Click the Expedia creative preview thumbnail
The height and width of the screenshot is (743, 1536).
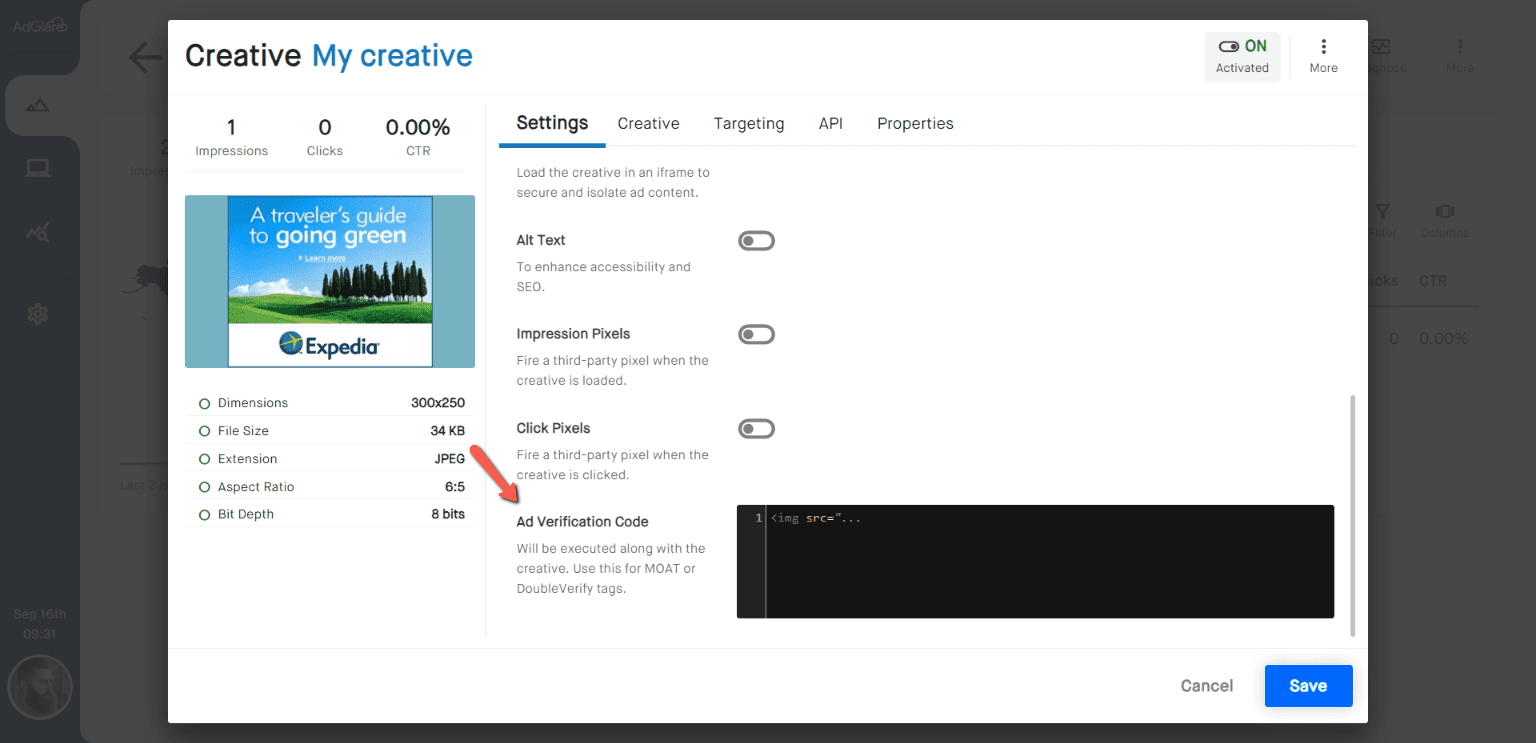[x=329, y=281]
